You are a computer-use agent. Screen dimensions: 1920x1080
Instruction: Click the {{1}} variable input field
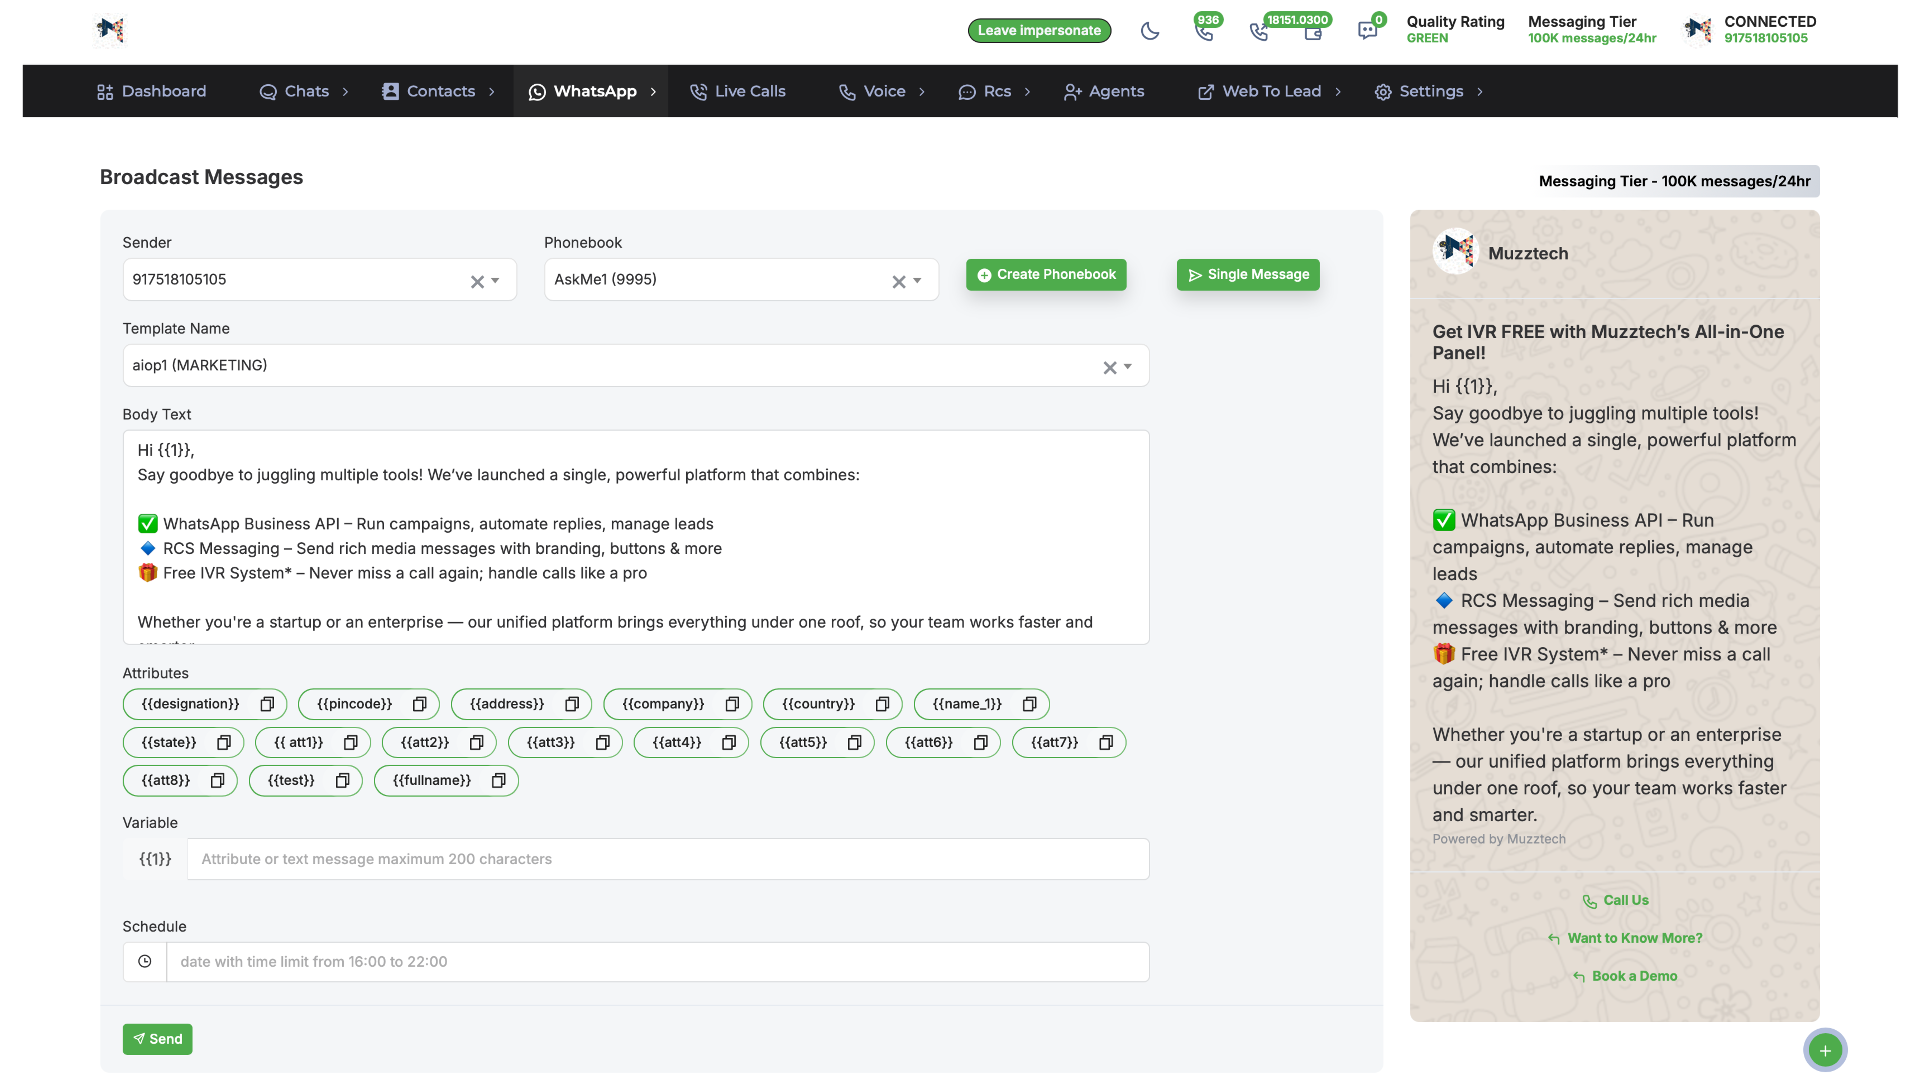point(667,859)
